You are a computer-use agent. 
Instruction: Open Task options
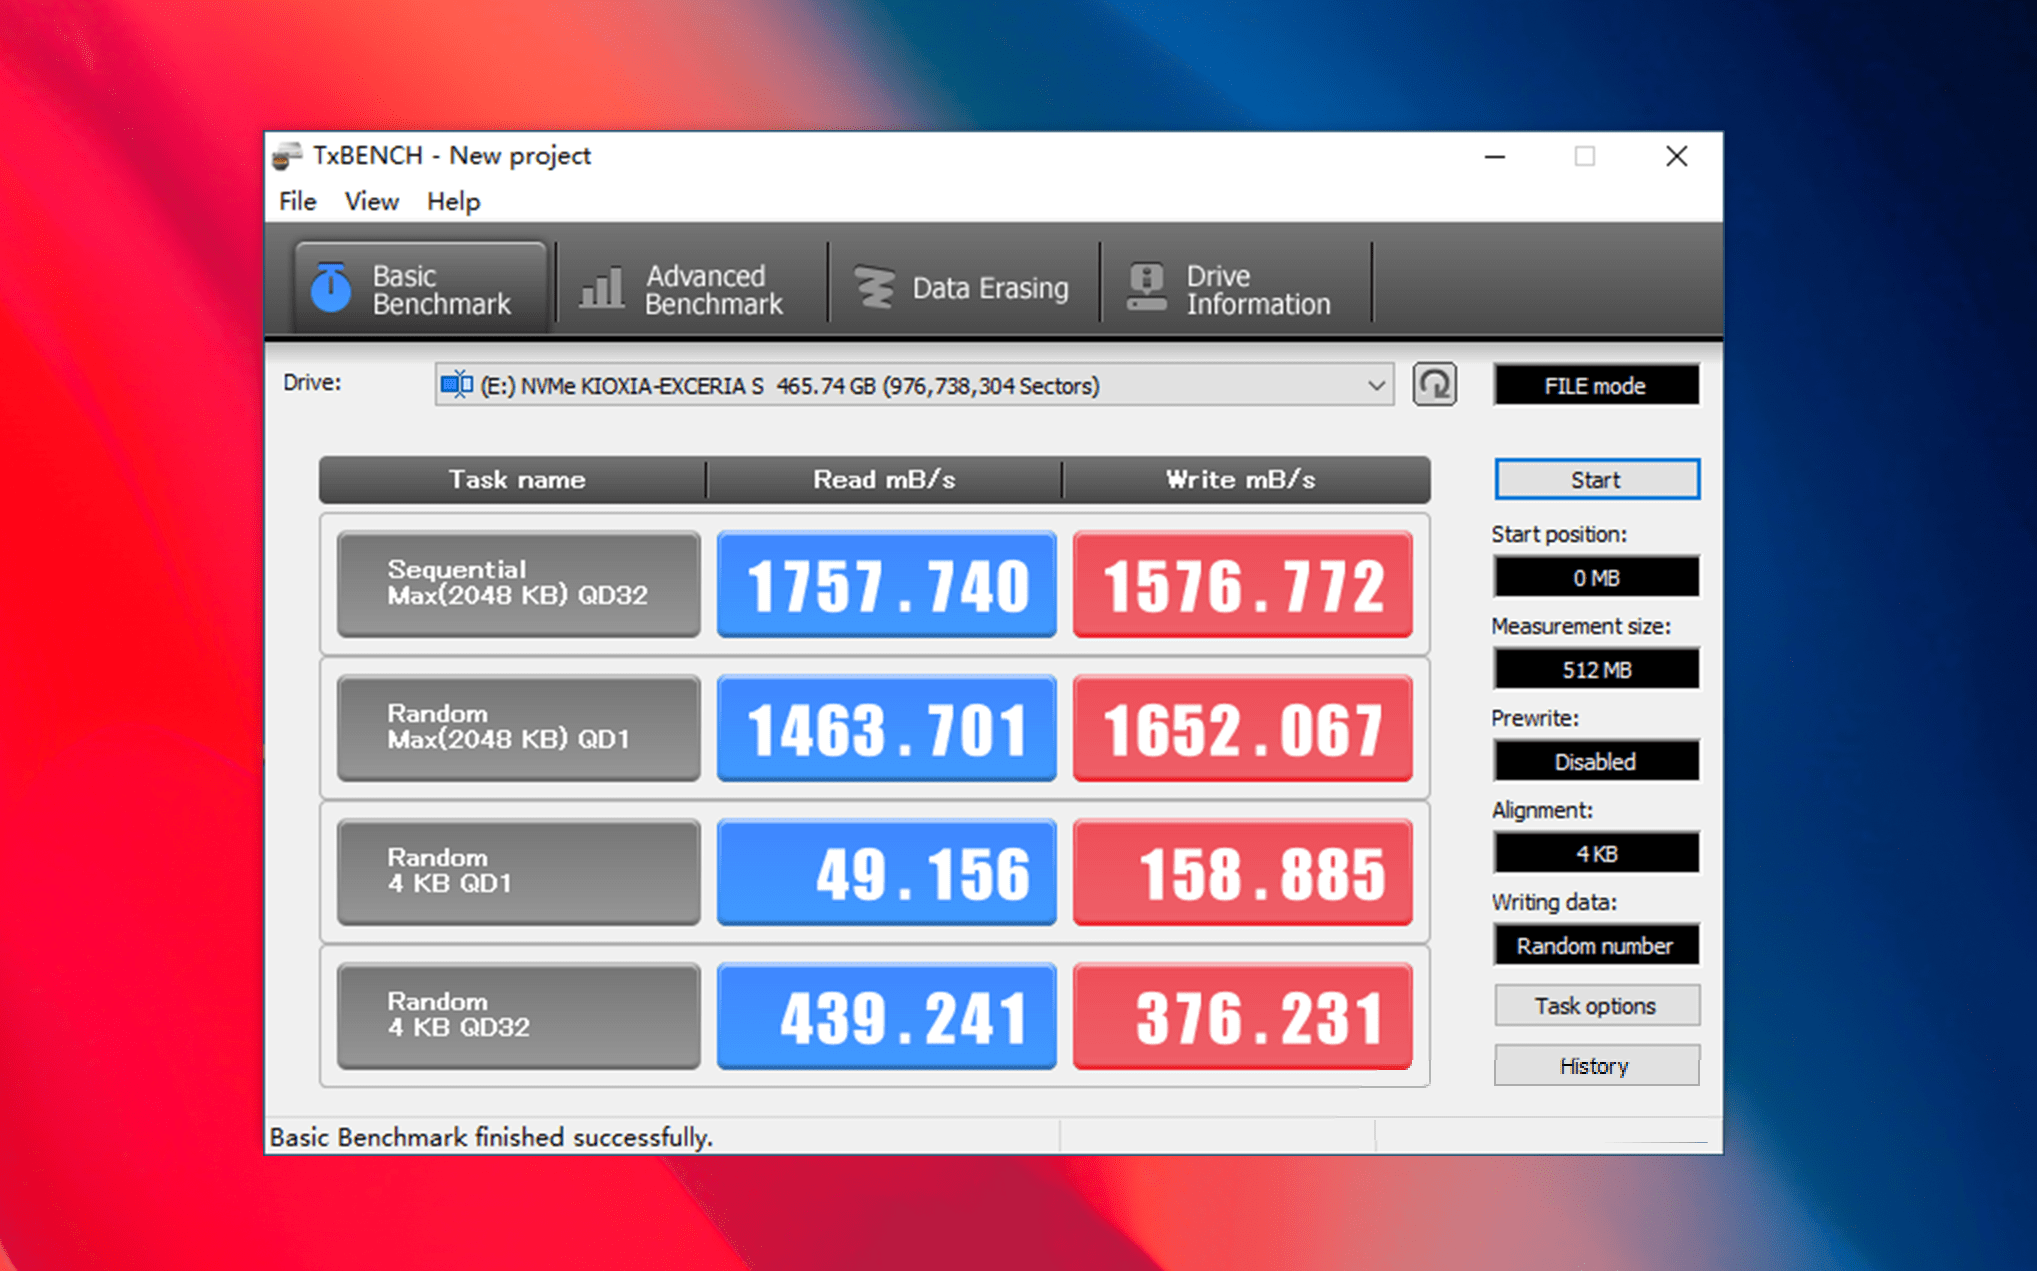pos(1596,1005)
